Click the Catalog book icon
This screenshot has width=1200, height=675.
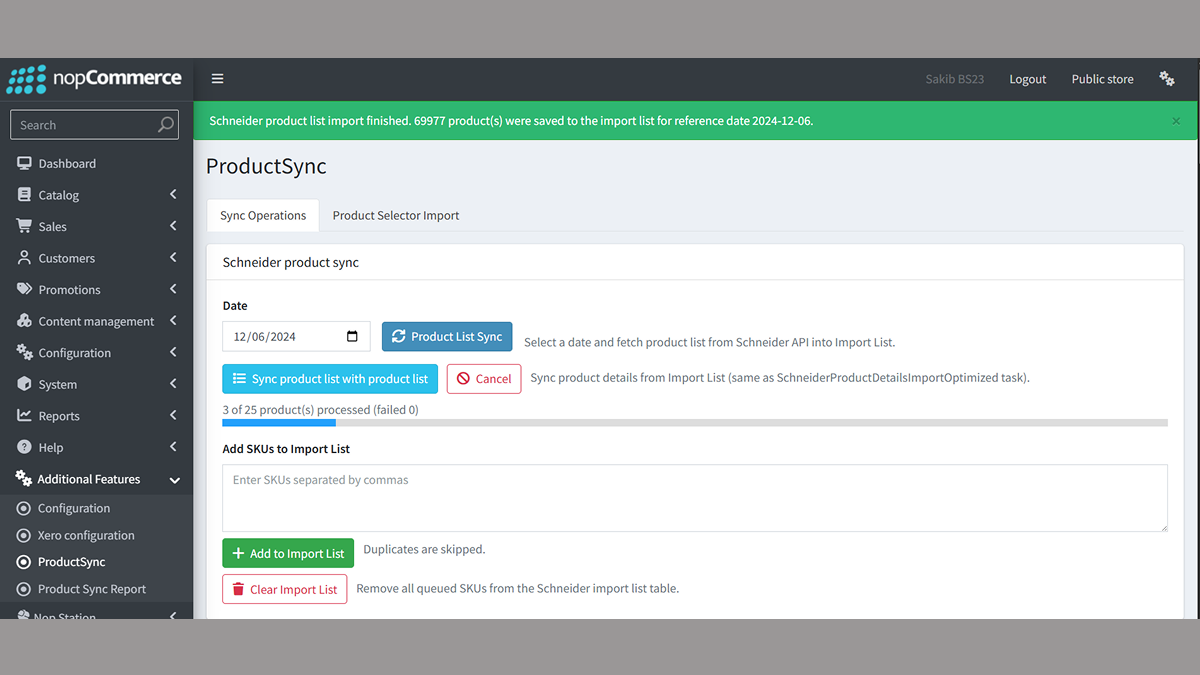(x=25, y=195)
